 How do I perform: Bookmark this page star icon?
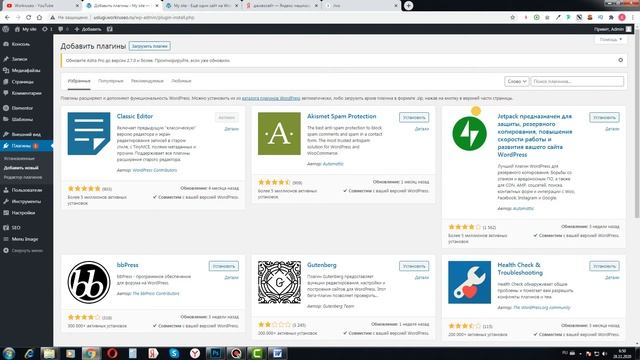point(513,18)
